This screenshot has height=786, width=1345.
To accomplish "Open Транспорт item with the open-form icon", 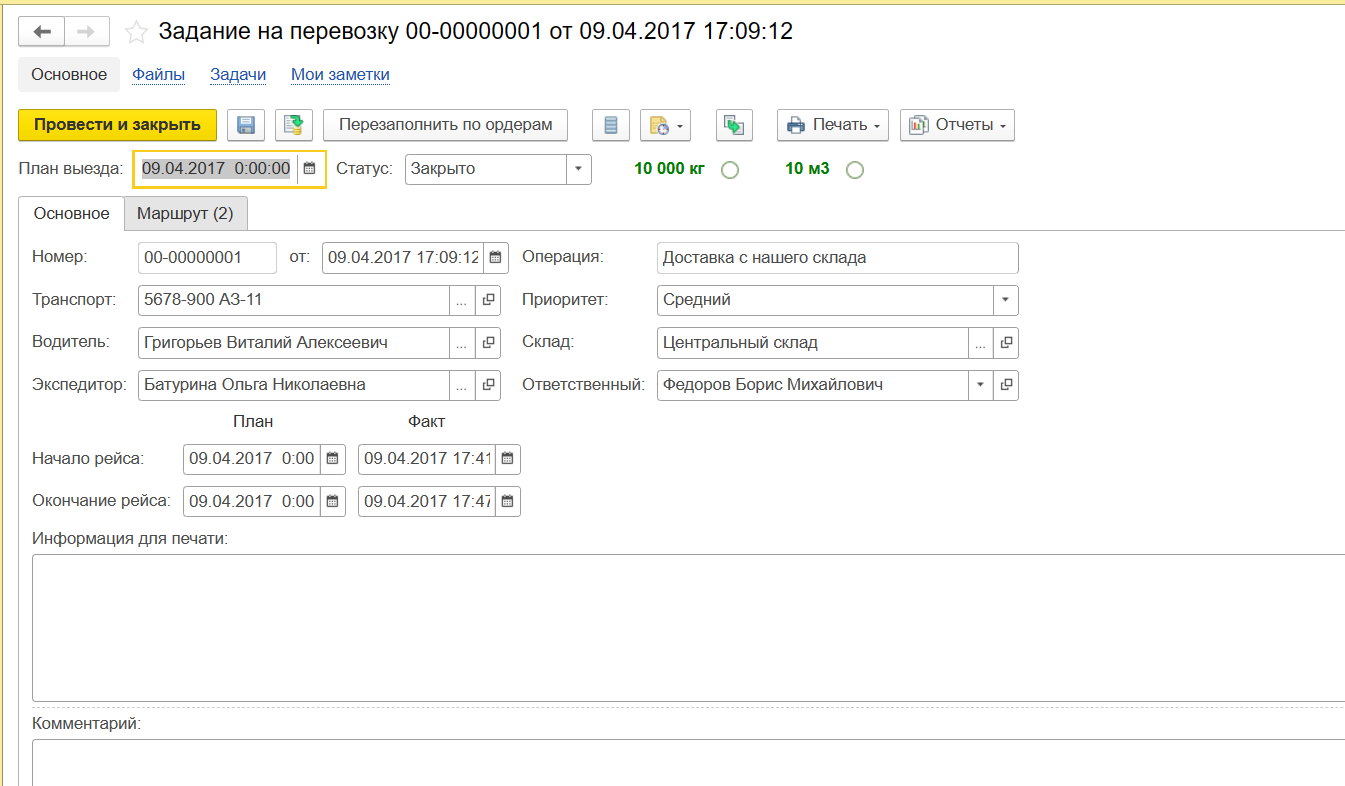I will (488, 299).
